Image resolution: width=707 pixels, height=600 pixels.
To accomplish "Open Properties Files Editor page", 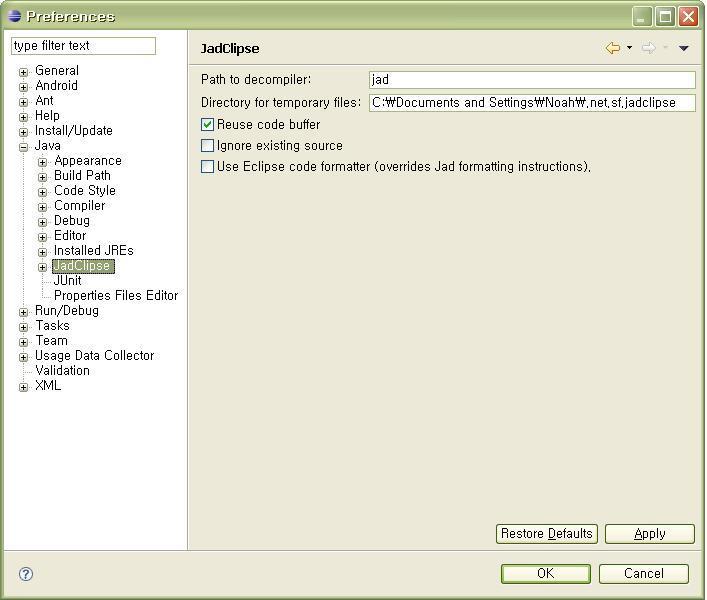I will point(116,295).
